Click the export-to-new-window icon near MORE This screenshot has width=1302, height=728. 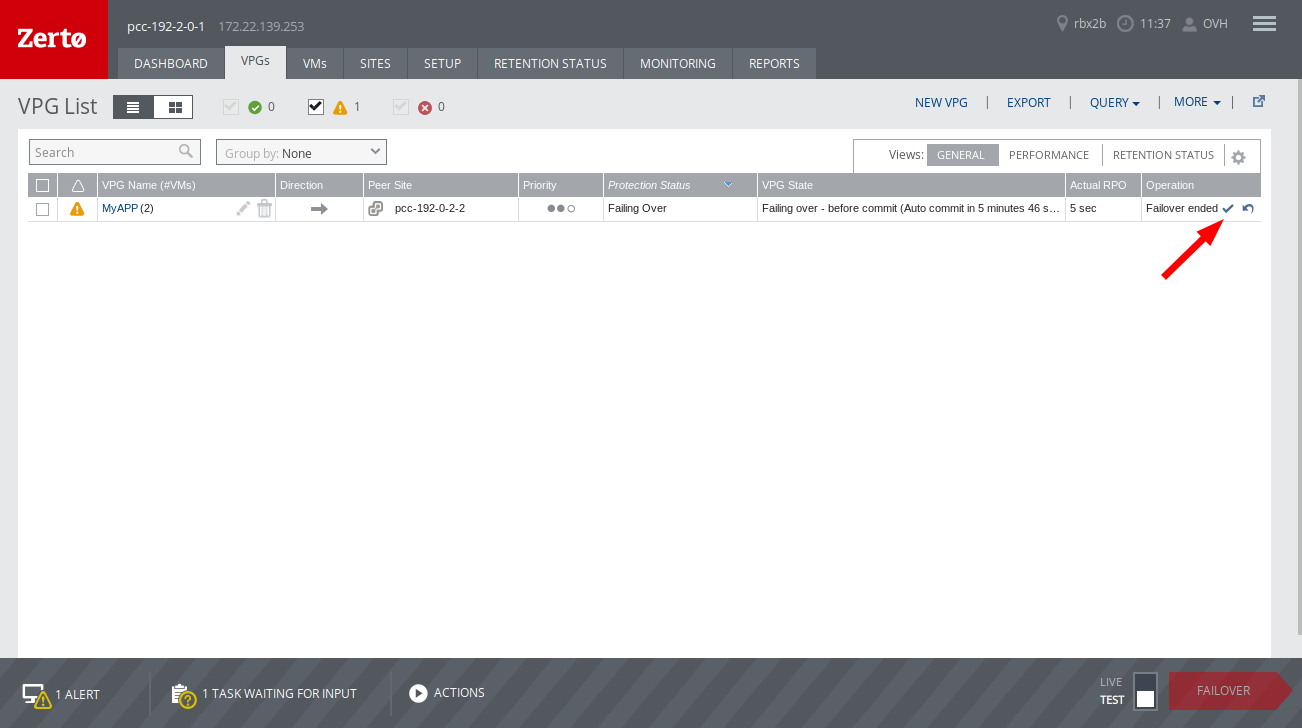1258,101
